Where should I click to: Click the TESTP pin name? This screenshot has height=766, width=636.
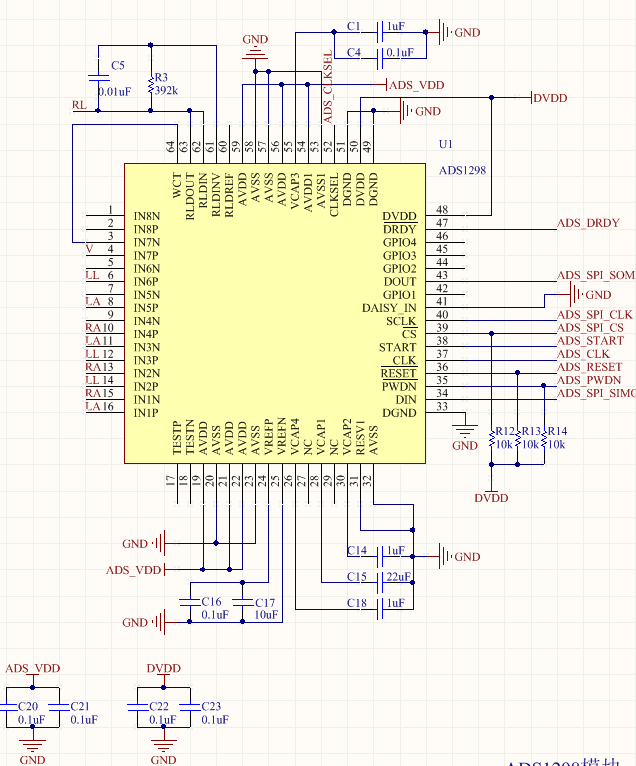[177, 437]
